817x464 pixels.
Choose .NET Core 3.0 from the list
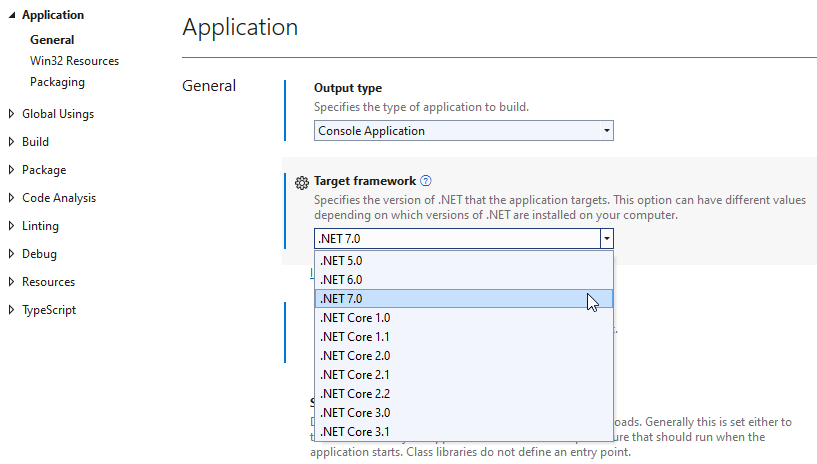(464, 413)
